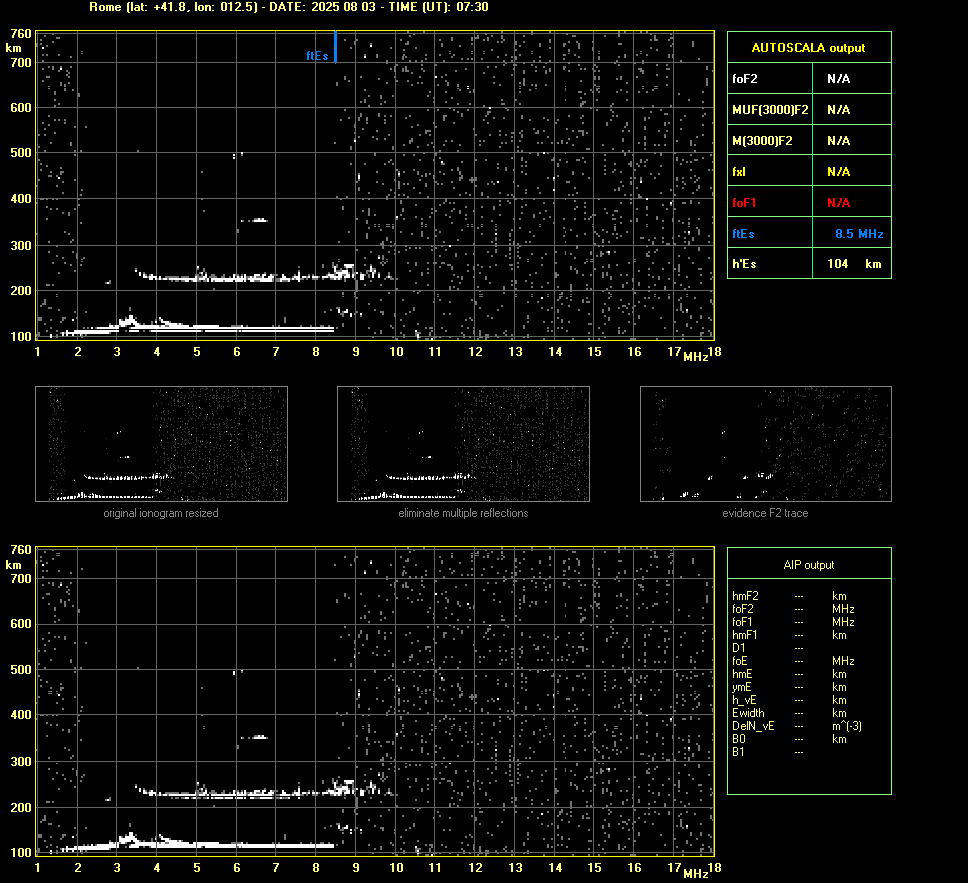
Task: Click the "h'Es" row label
Action: (x=744, y=264)
